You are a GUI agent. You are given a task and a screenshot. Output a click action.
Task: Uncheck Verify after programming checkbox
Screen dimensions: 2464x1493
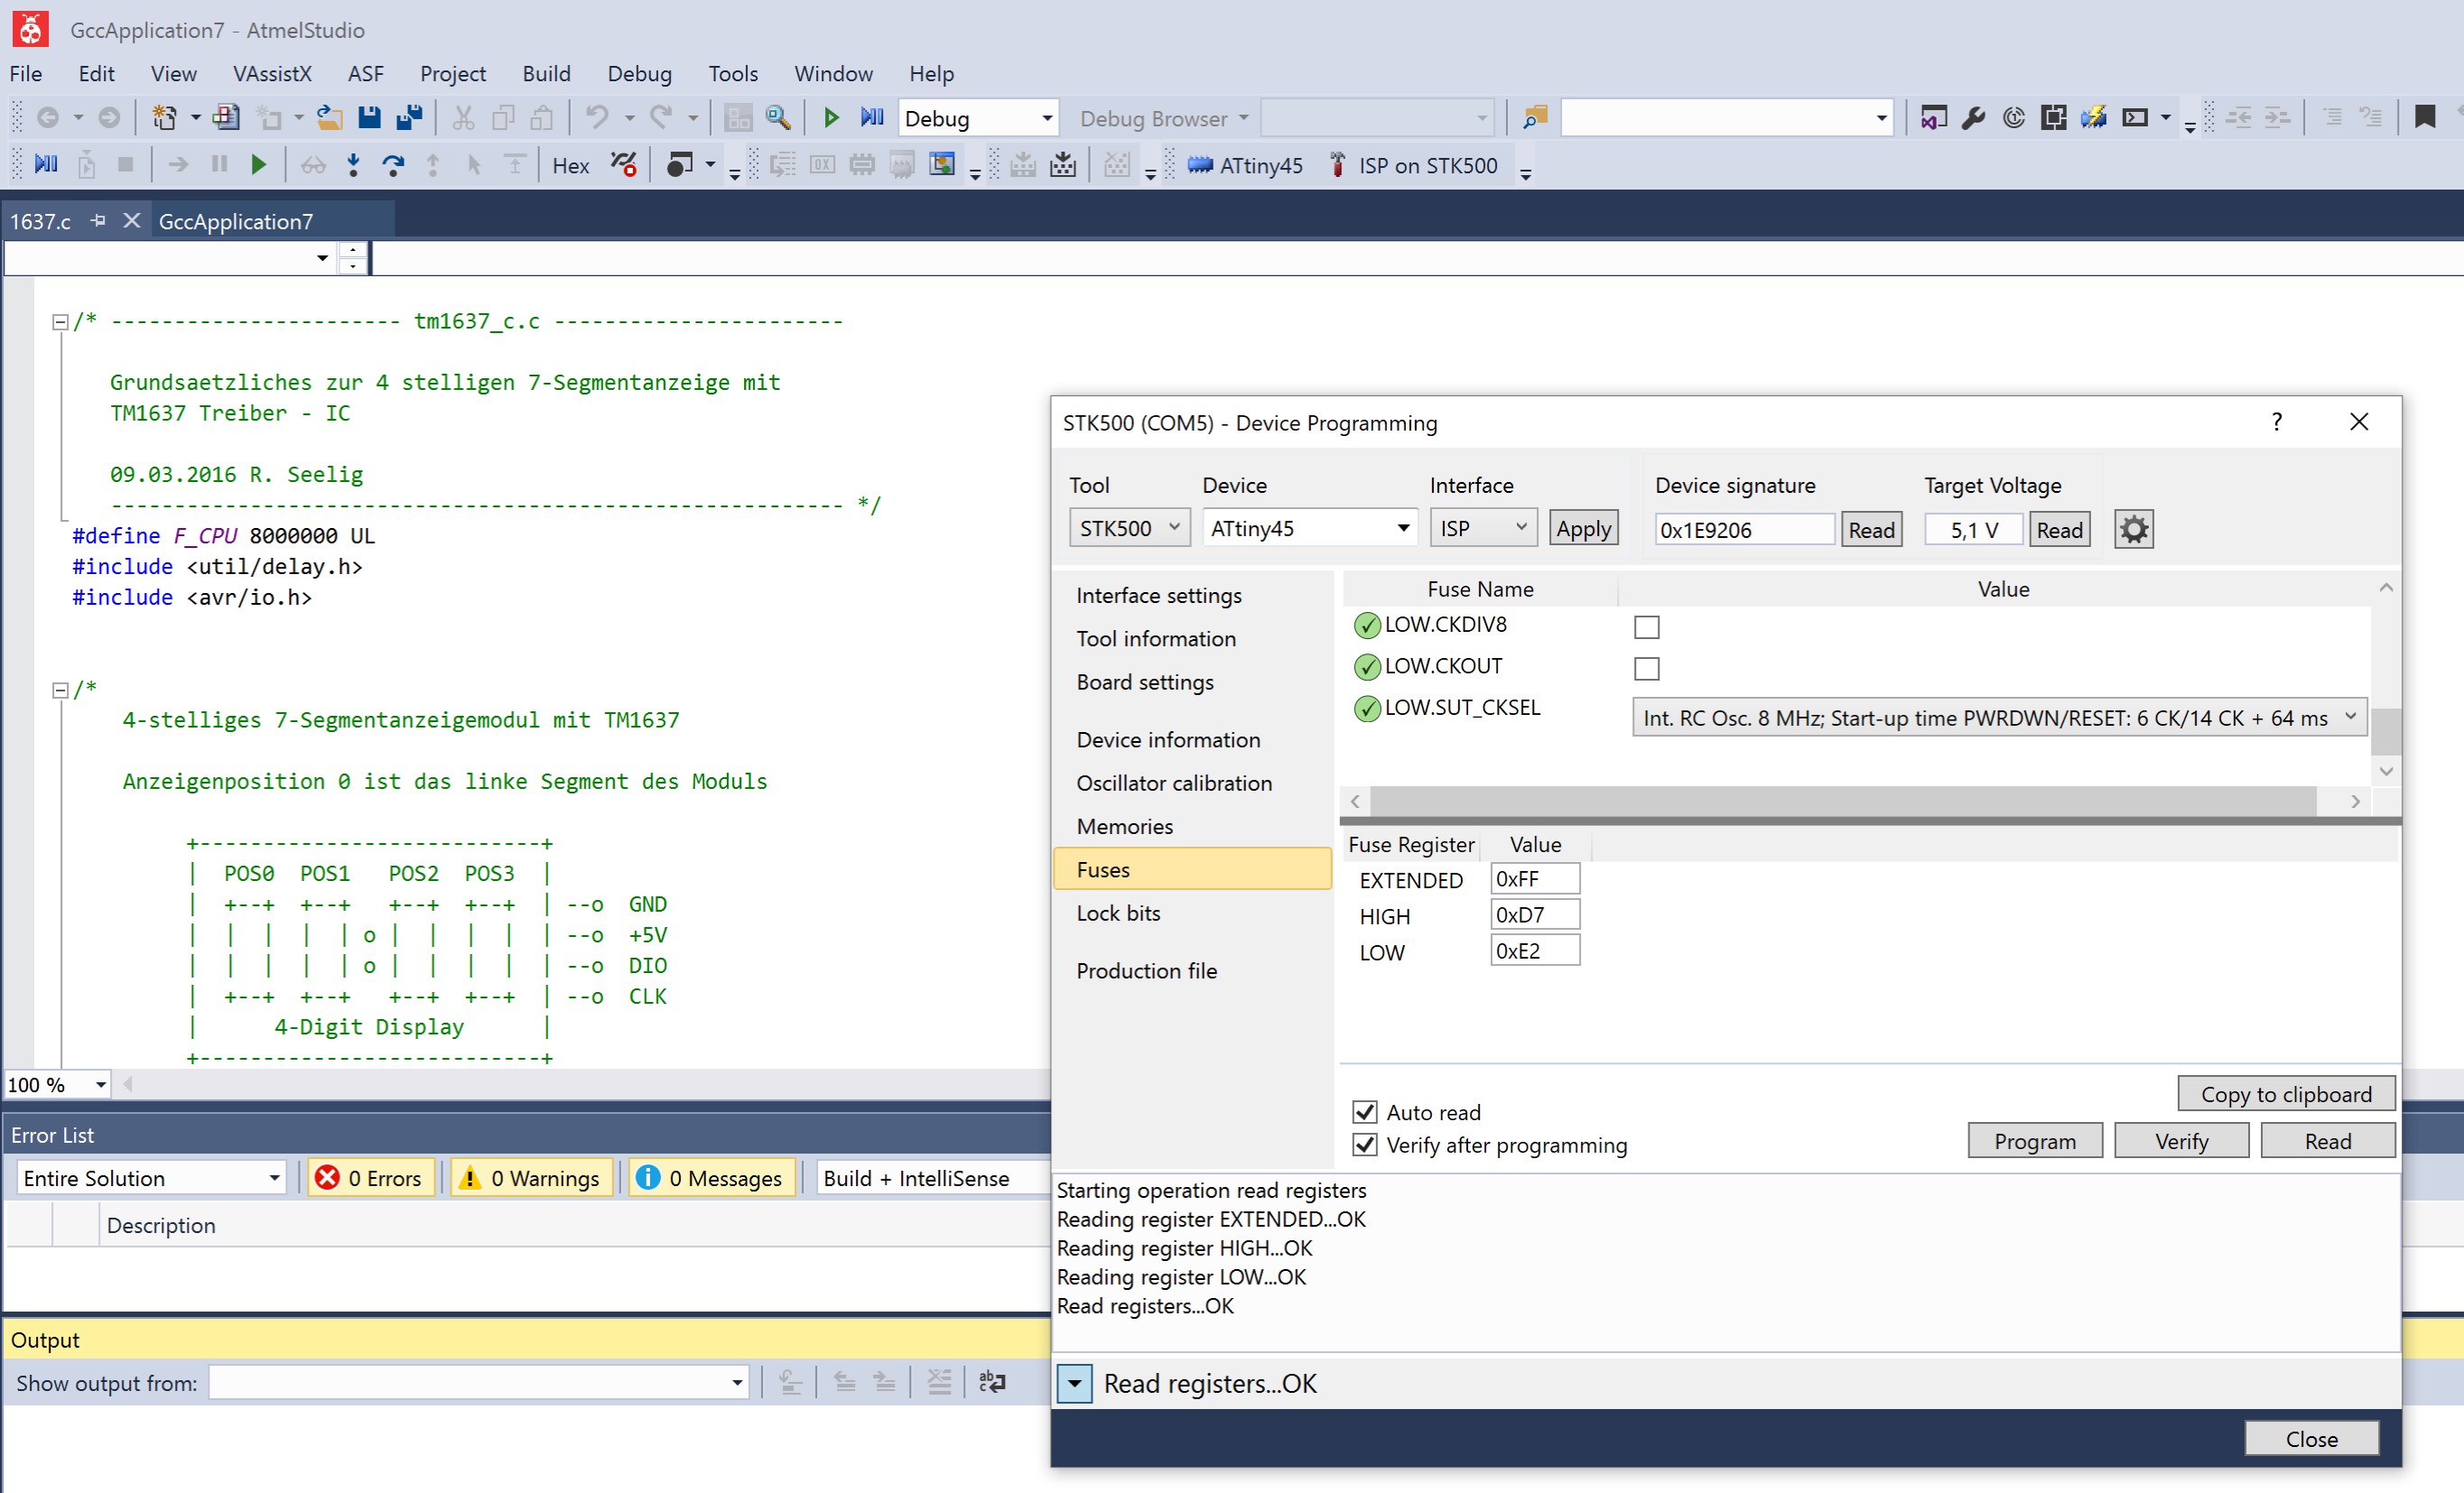pyautogui.click(x=1364, y=1145)
